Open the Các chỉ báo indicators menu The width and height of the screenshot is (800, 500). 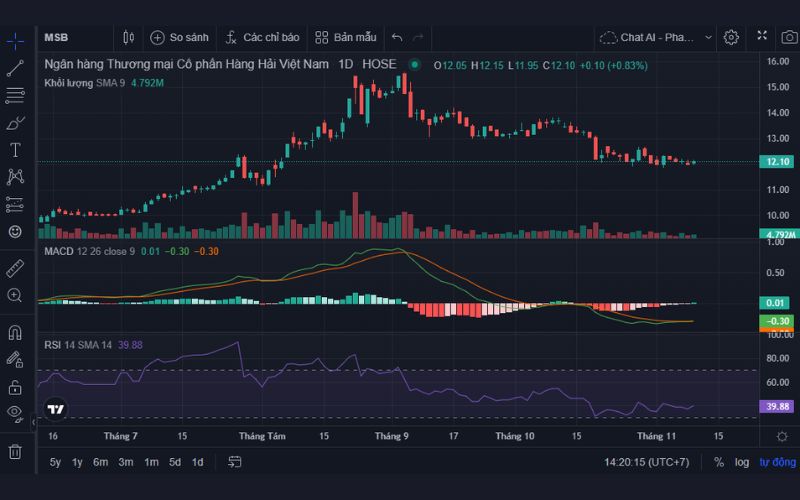coord(262,37)
